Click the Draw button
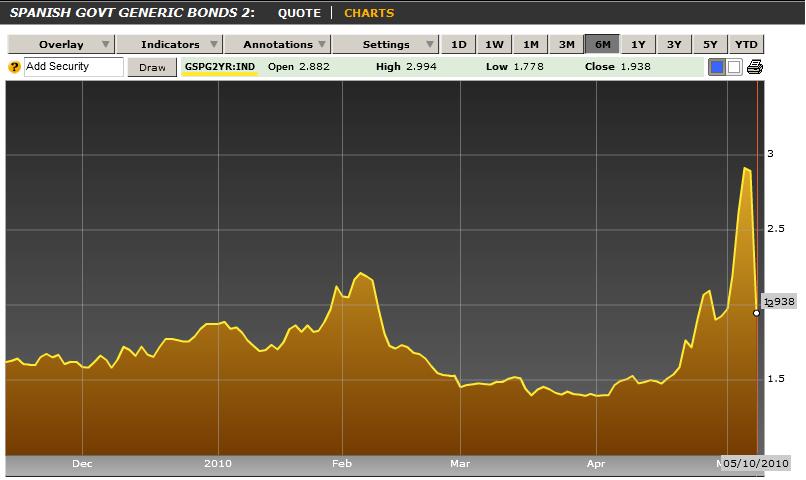The image size is (806, 480). click(x=152, y=67)
